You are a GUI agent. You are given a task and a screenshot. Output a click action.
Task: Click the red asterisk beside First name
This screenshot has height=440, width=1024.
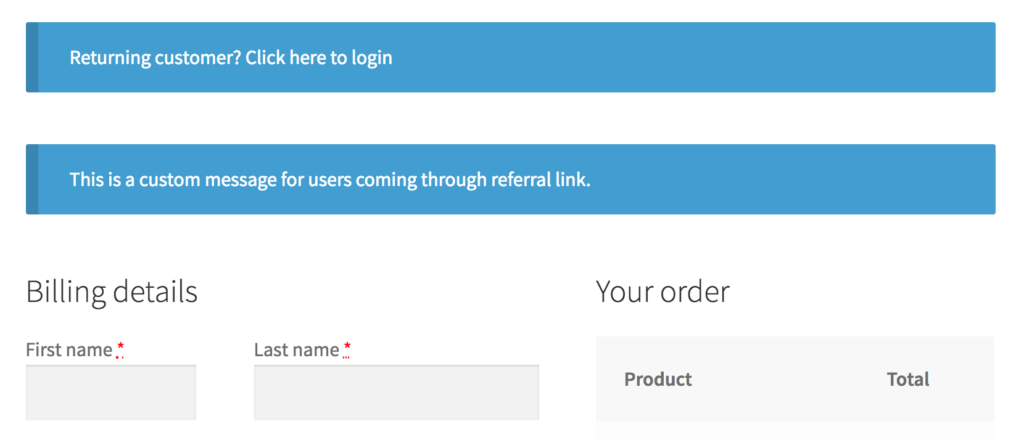(120, 349)
